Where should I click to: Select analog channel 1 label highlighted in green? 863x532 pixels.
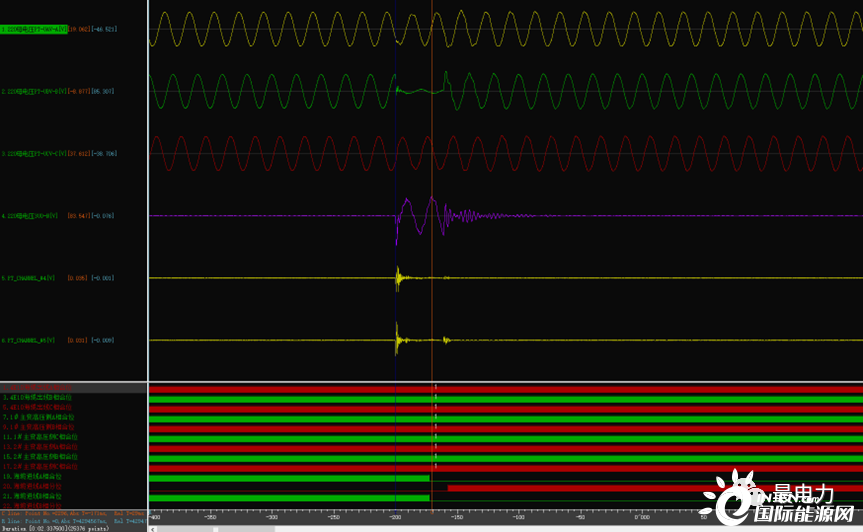coord(34,29)
